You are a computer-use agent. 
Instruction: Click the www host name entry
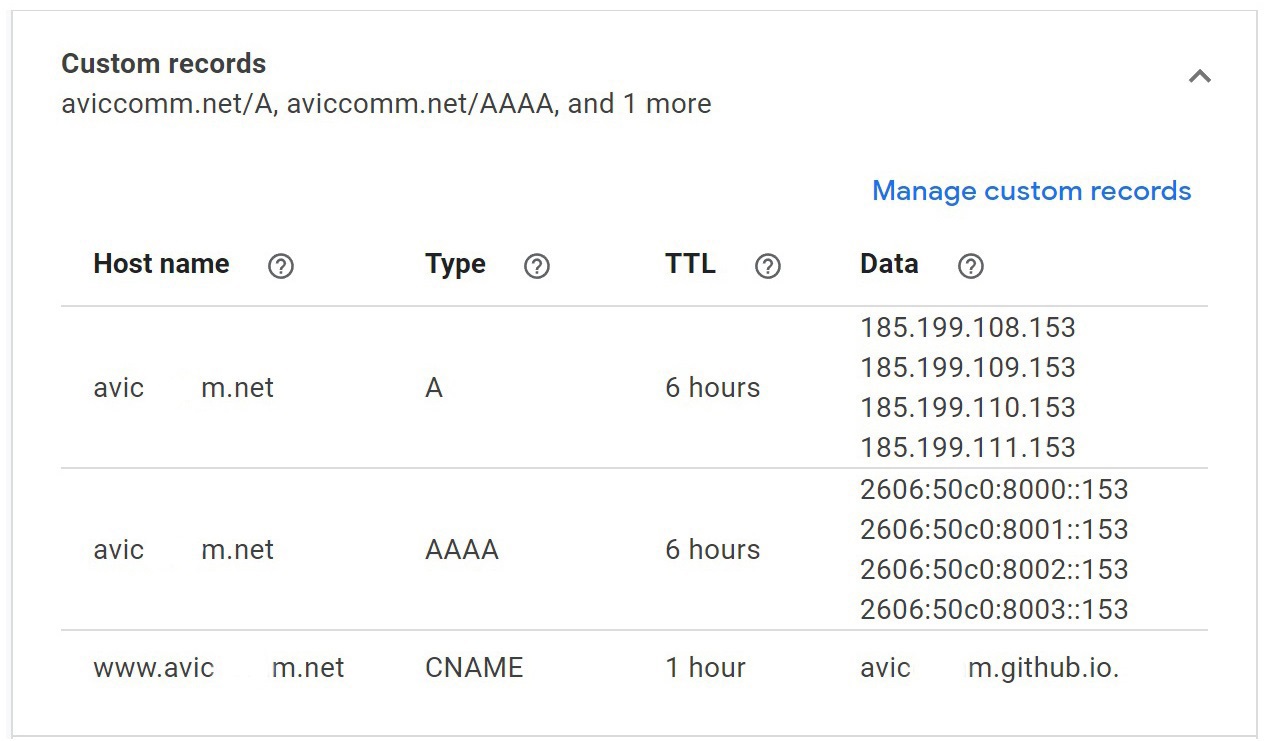pos(218,668)
